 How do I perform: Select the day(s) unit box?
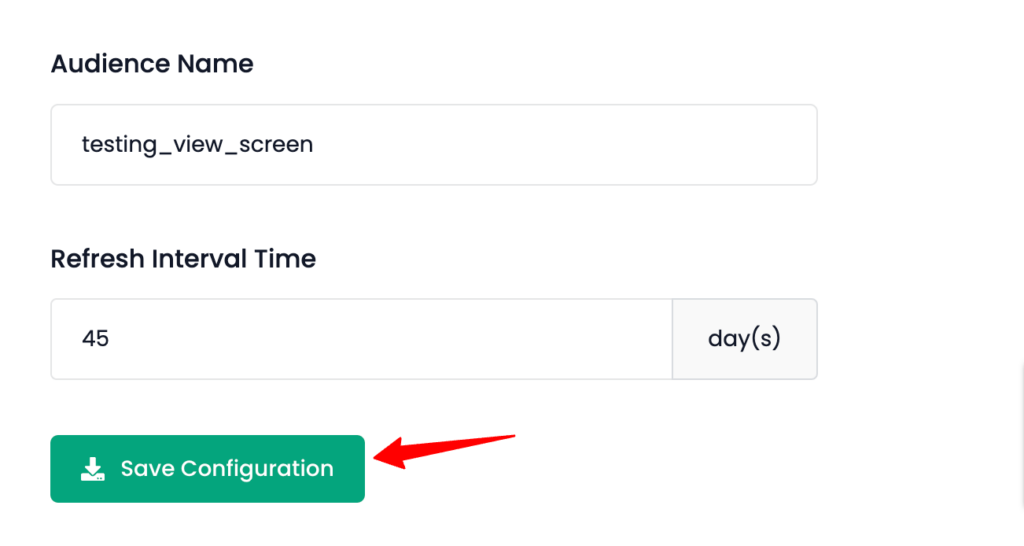point(744,339)
